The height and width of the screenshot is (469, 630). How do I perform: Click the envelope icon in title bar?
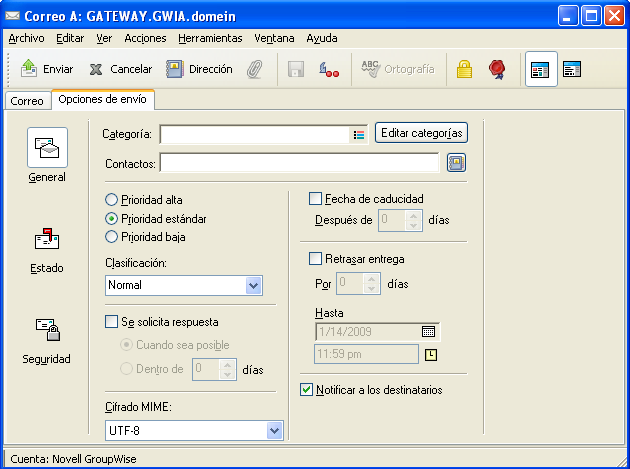12,16
